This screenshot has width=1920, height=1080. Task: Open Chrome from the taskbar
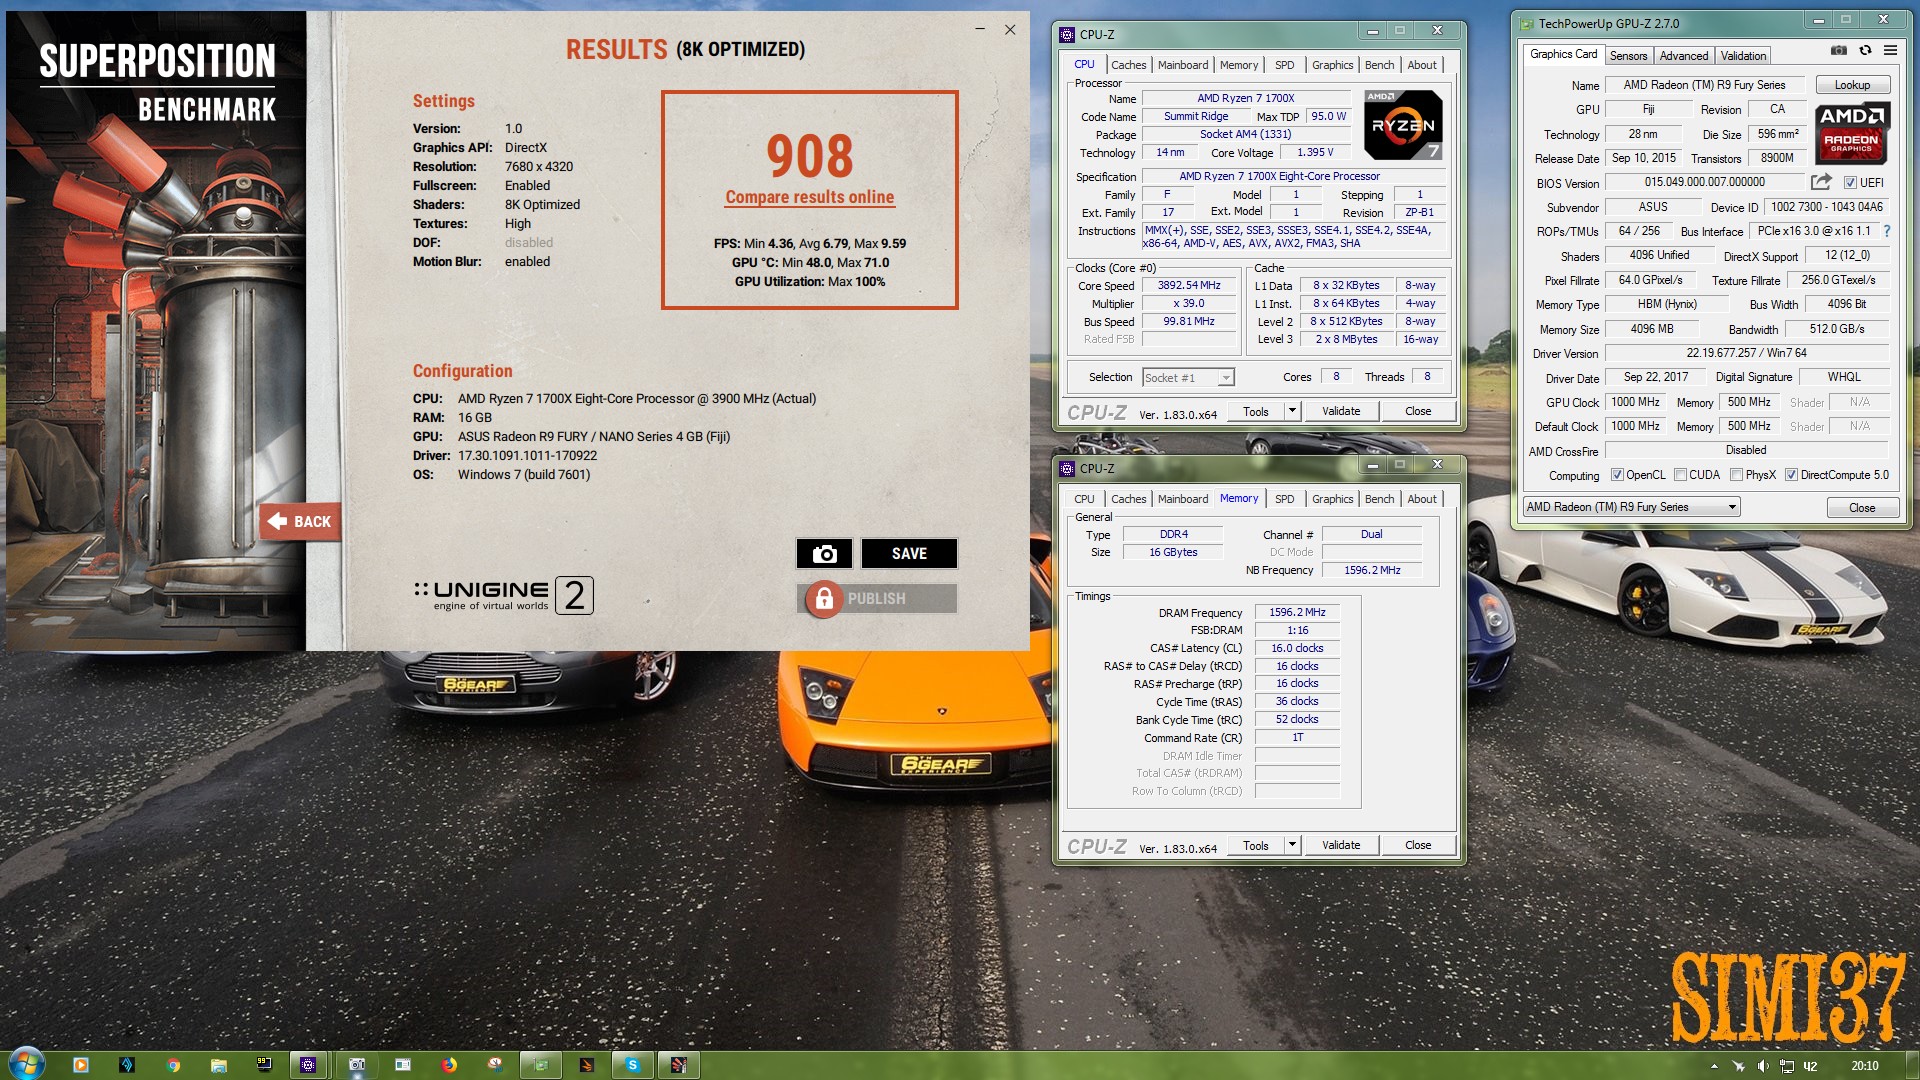coord(173,1065)
